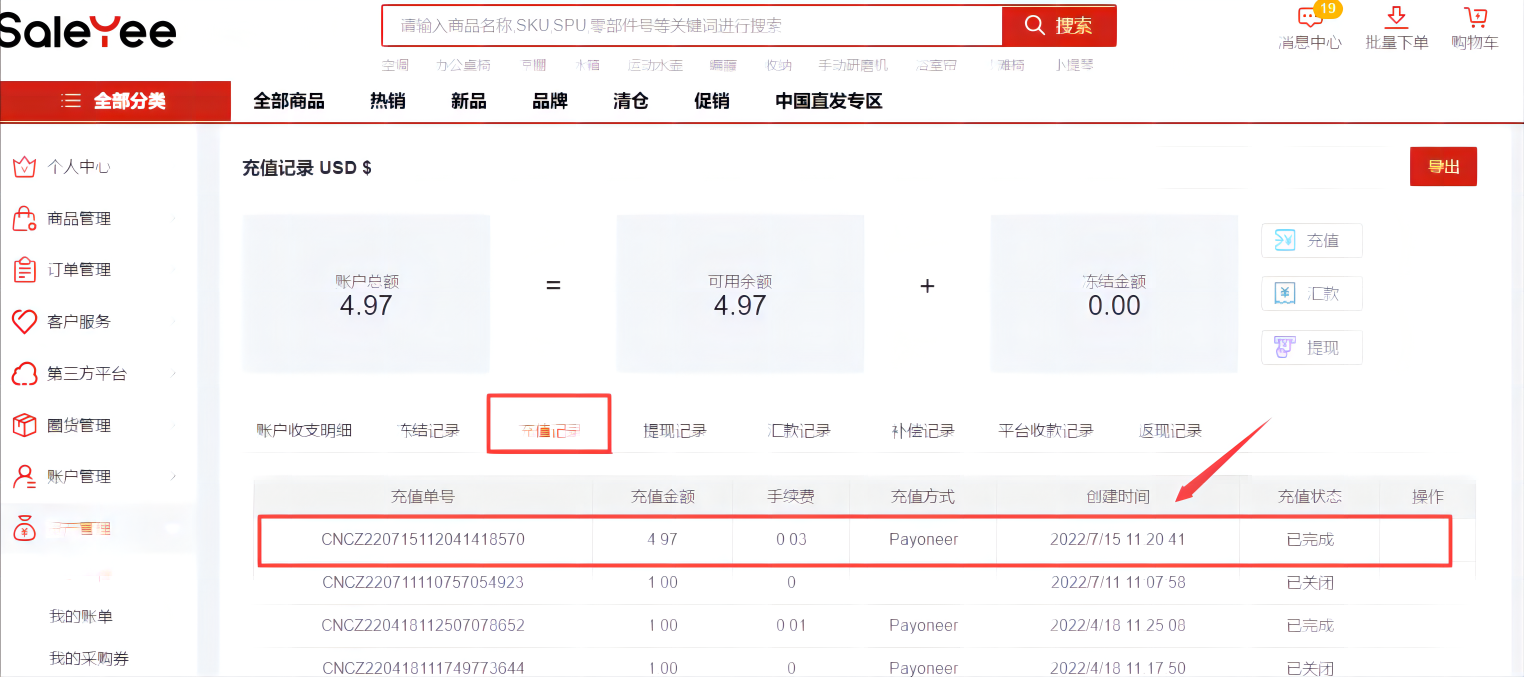Click the 充值 recharge button
The height and width of the screenshot is (677, 1524).
point(1312,240)
